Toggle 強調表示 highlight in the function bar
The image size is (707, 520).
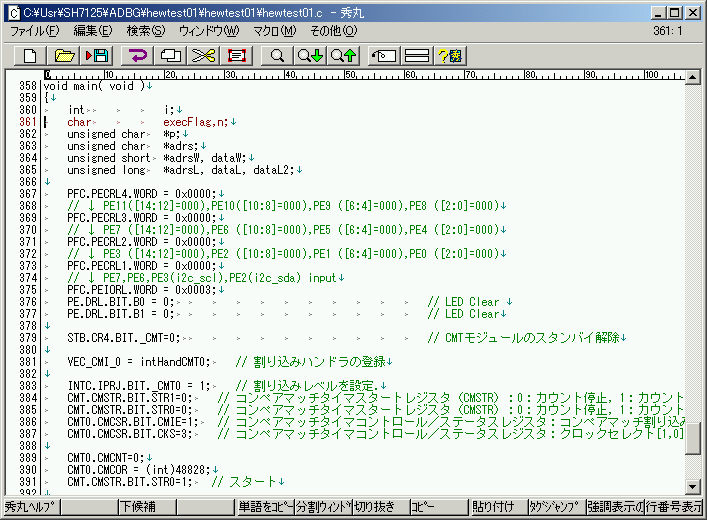click(614, 507)
